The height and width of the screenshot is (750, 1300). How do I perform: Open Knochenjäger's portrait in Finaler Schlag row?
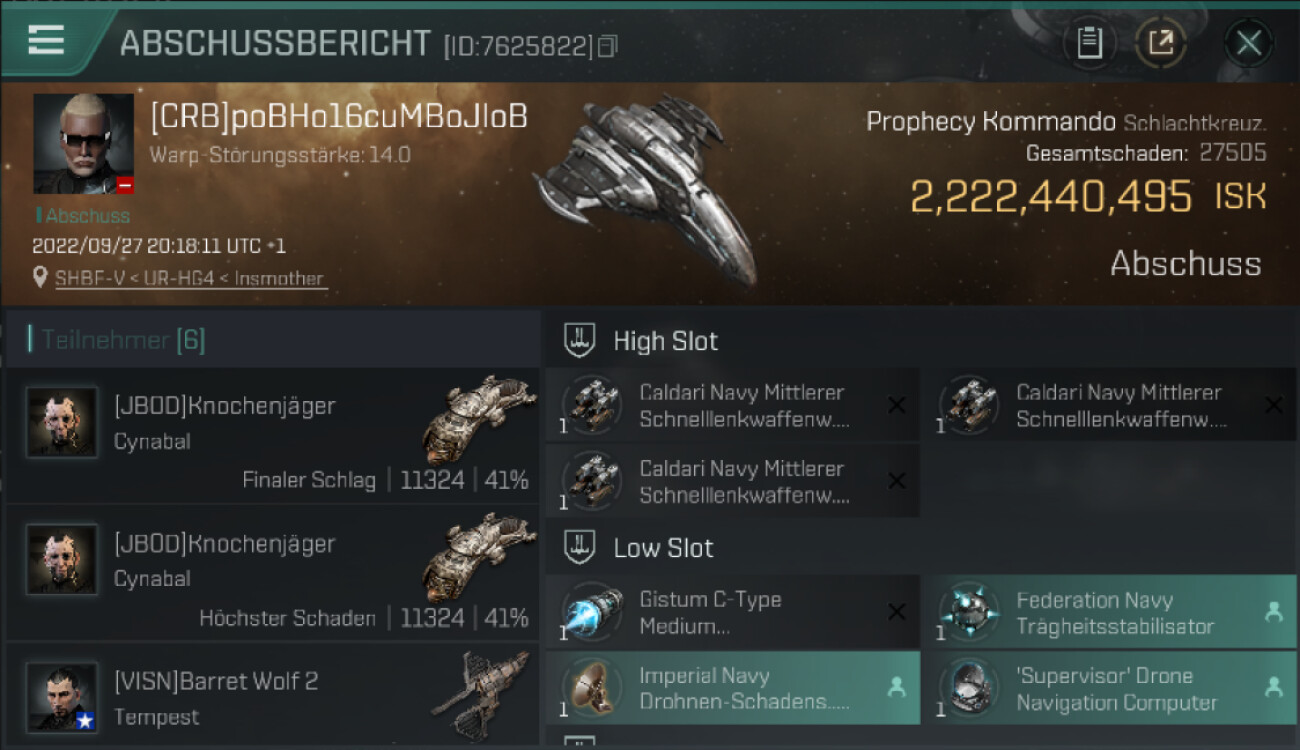pyautogui.click(x=62, y=423)
